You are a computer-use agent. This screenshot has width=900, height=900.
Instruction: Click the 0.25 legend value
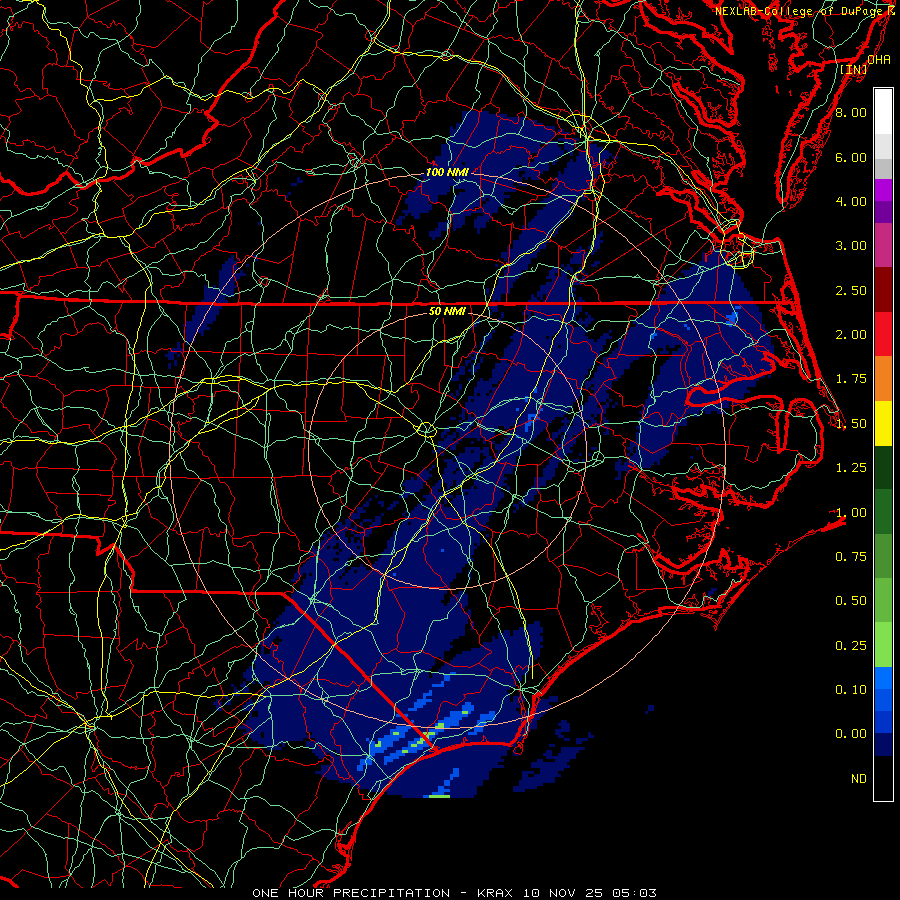point(851,646)
